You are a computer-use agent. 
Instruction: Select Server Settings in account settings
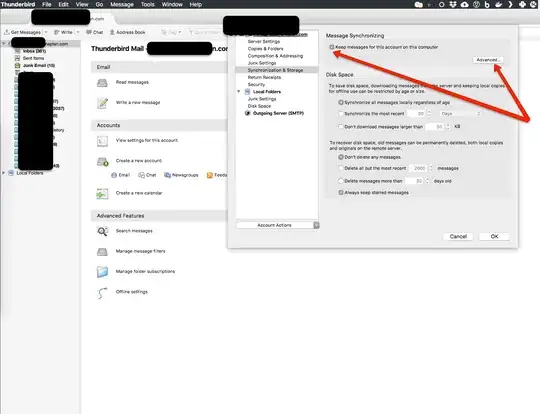pyautogui.click(x=264, y=42)
